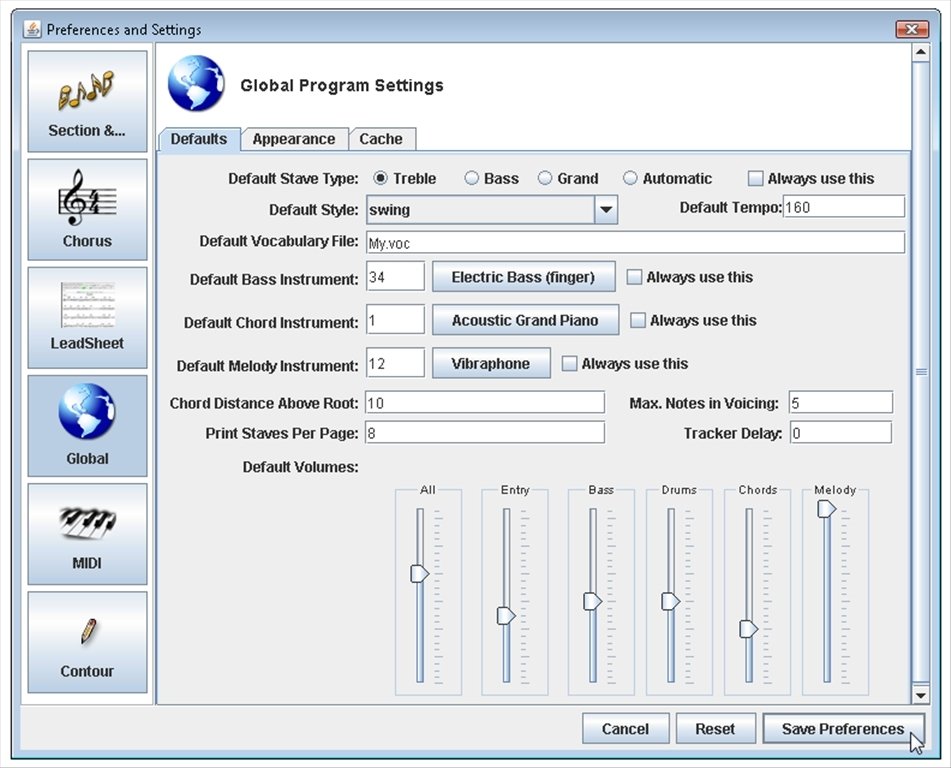Choose the Automatic stave type option
Screen dimensions: 951x768
(x=630, y=178)
